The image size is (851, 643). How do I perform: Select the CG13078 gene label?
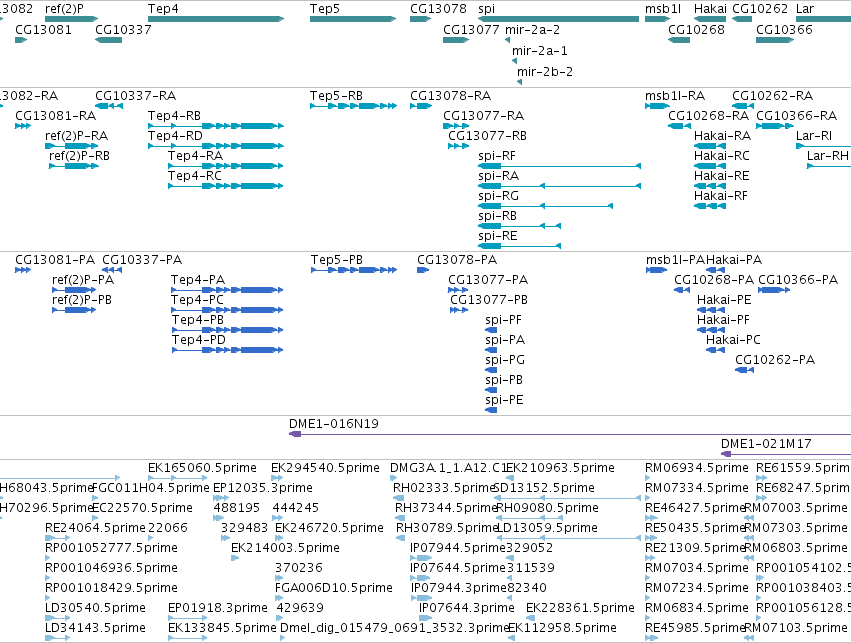[438, 9]
